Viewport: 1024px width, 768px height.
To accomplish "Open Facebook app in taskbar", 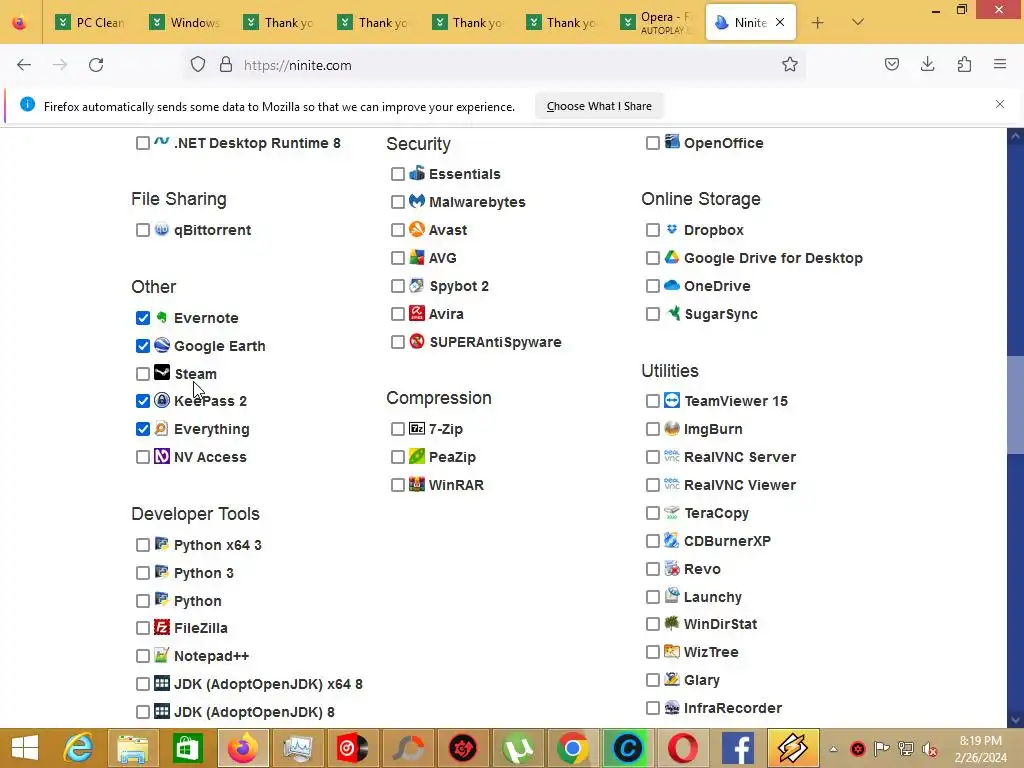I will (737, 748).
